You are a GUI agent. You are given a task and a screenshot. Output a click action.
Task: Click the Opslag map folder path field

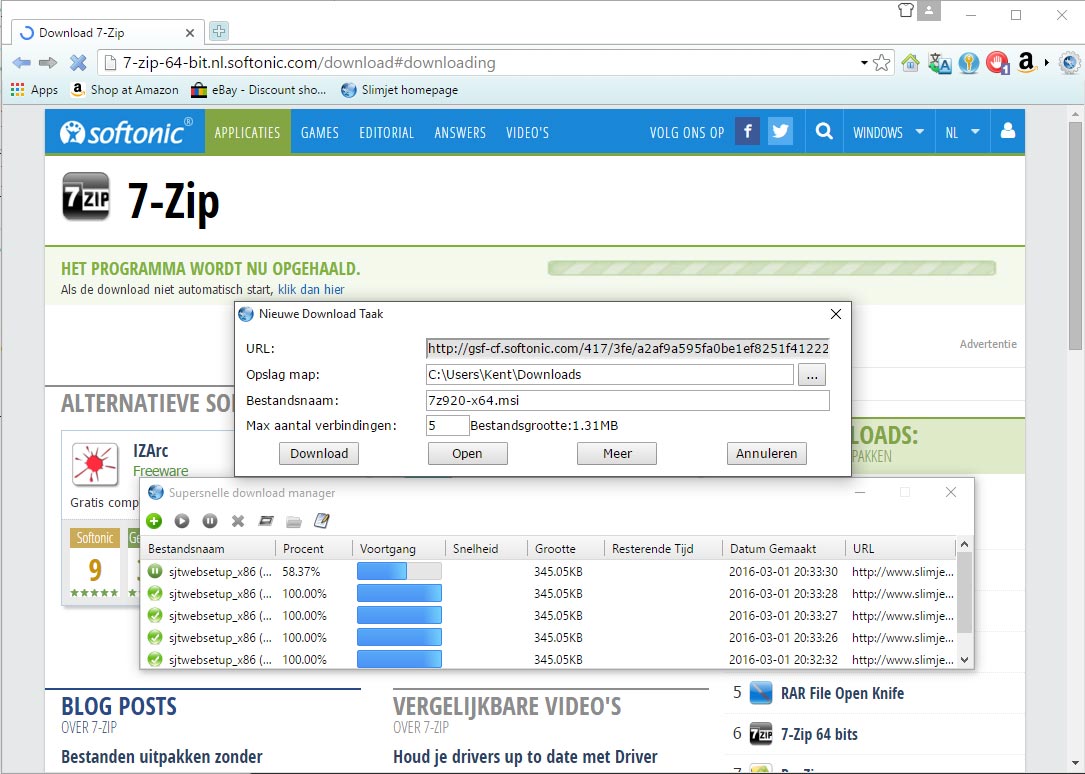pos(610,375)
